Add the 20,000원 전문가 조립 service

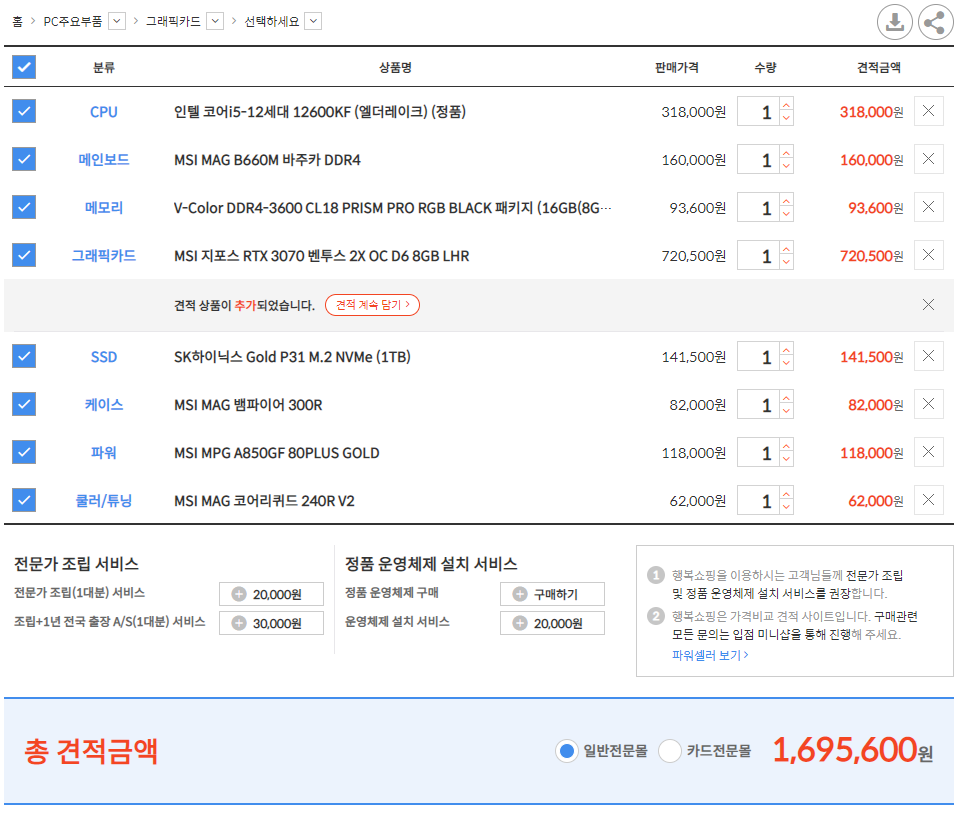click(271, 594)
